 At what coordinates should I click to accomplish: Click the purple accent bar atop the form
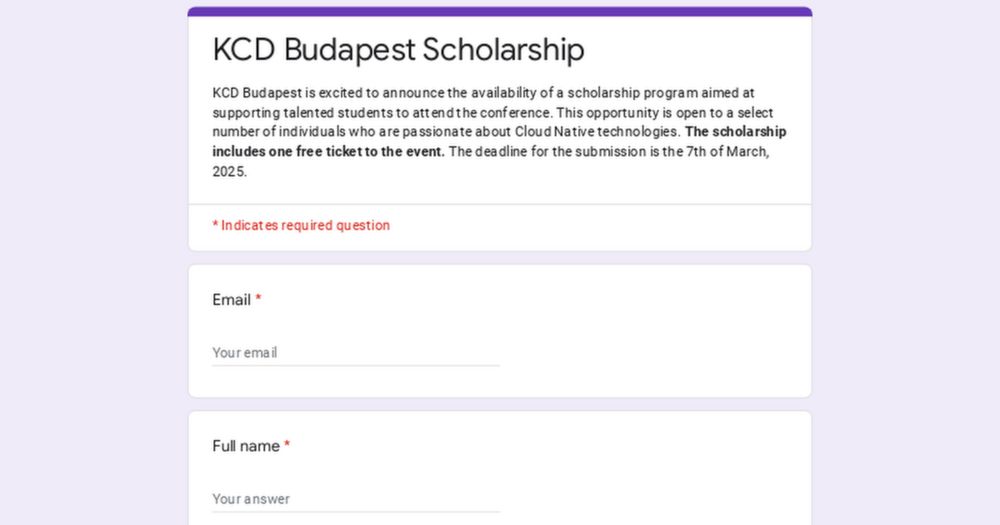(500, 12)
